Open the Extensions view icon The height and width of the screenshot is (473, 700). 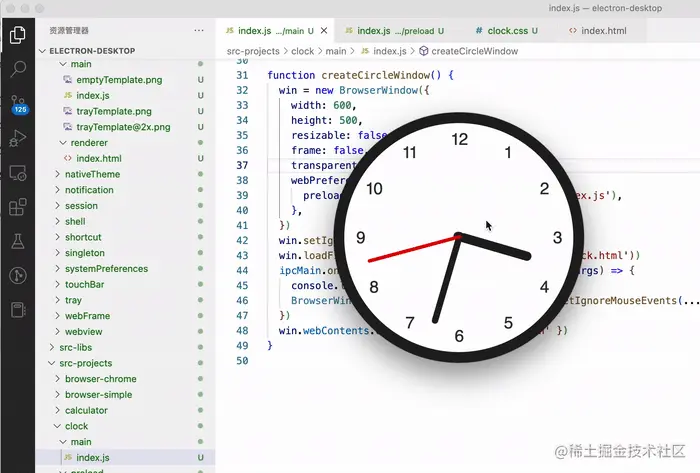pos(17,208)
